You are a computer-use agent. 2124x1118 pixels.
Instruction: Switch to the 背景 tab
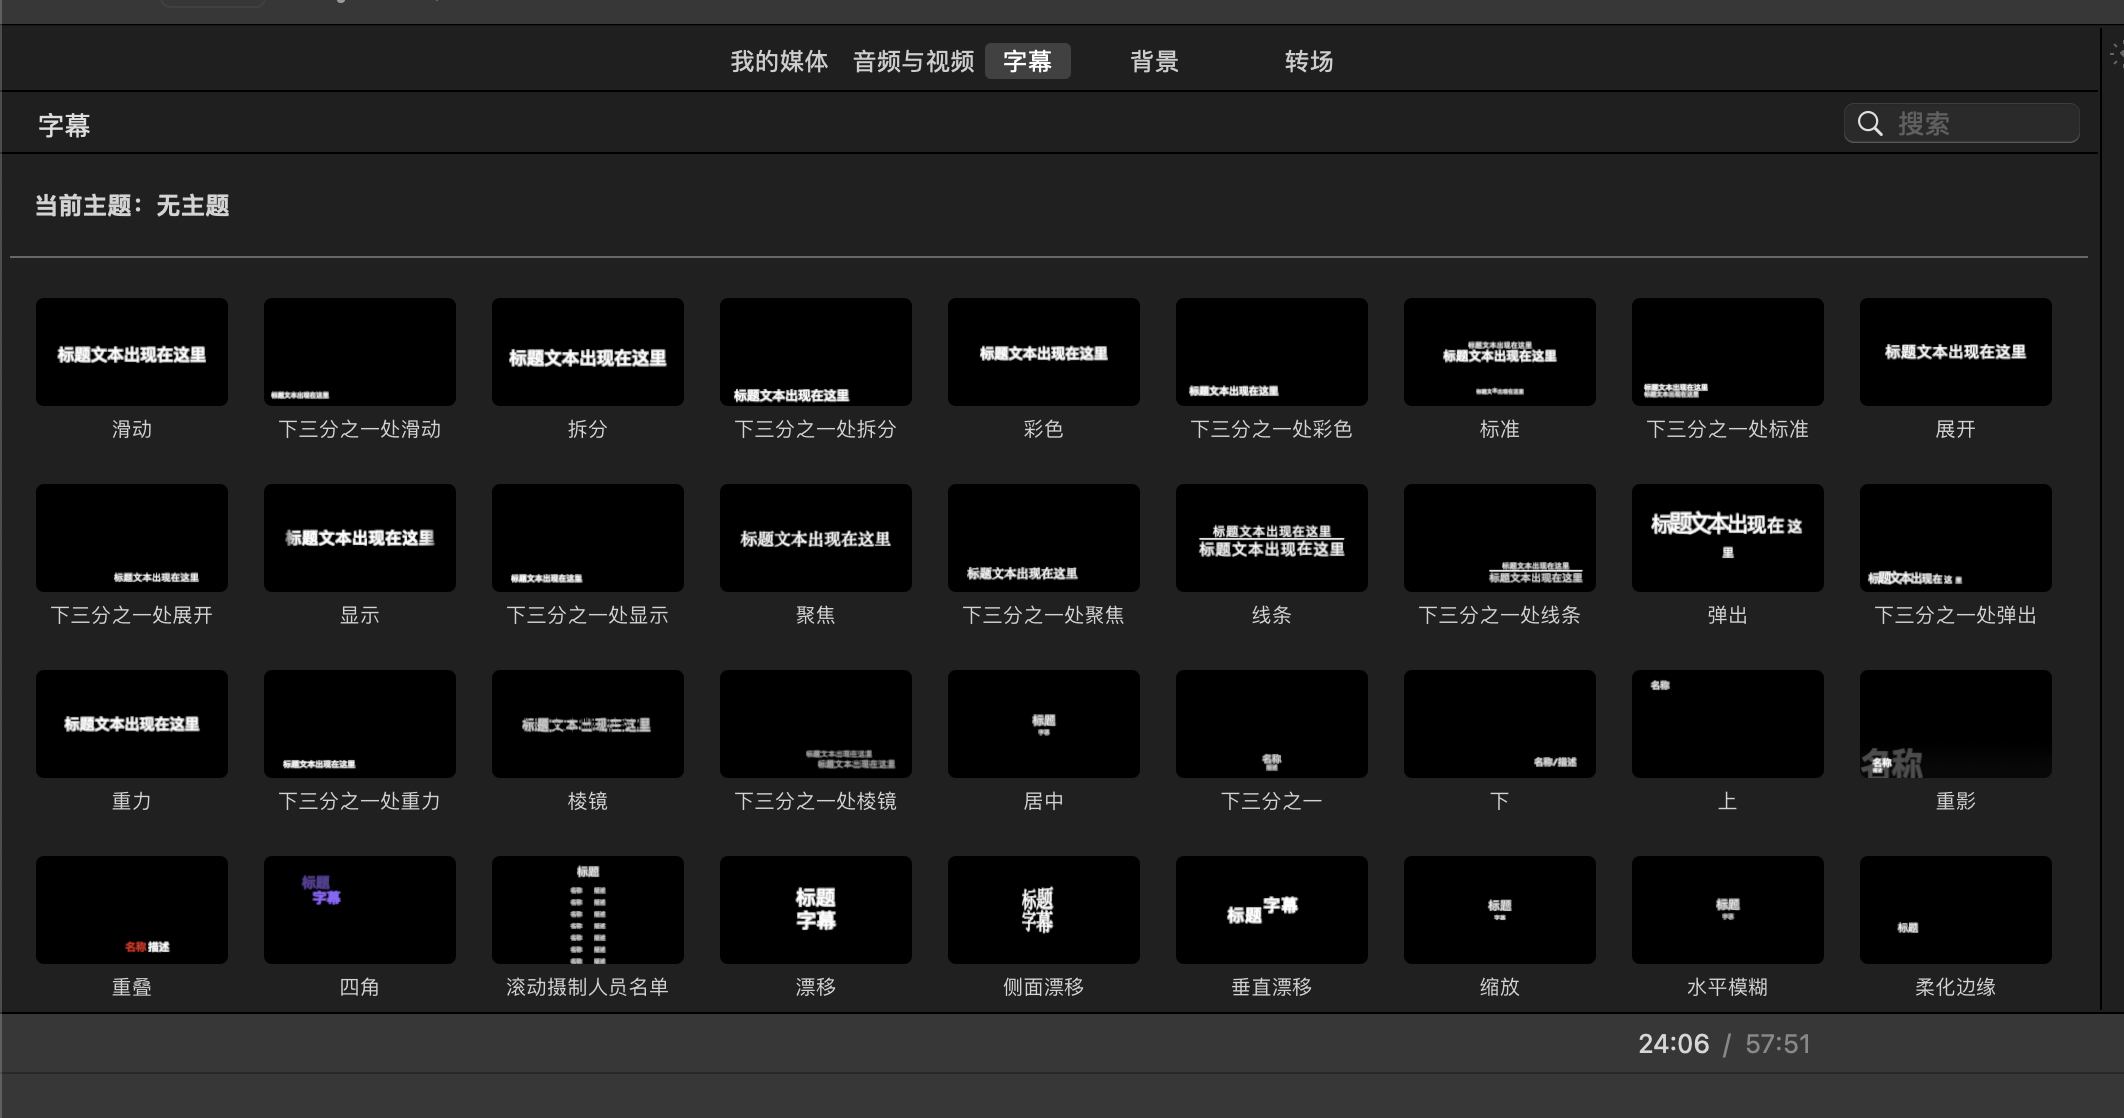coord(1154,61)
